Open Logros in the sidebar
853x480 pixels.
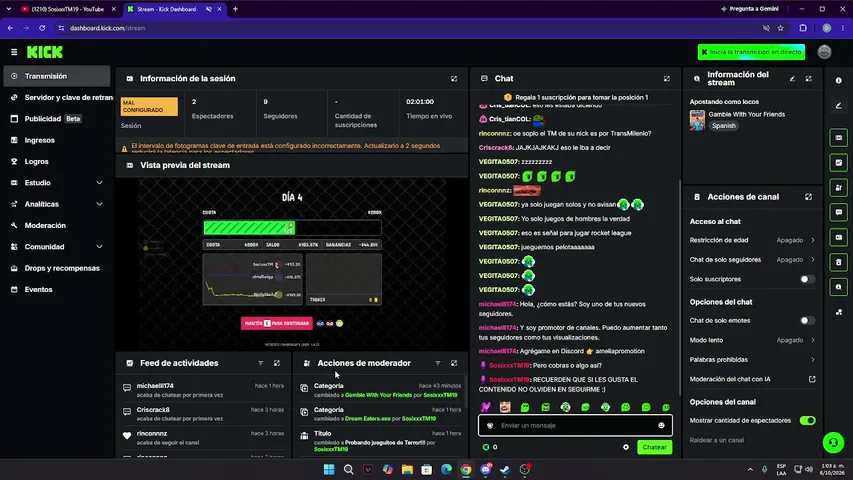tap(57, 162)
